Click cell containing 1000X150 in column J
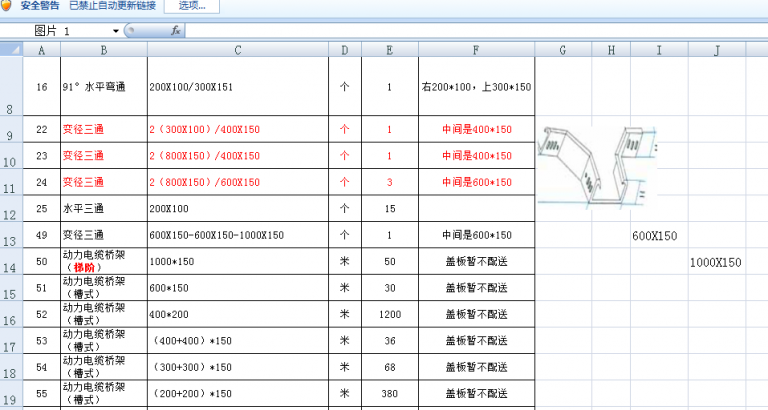The image size is (768, 410). pos(716,262)
